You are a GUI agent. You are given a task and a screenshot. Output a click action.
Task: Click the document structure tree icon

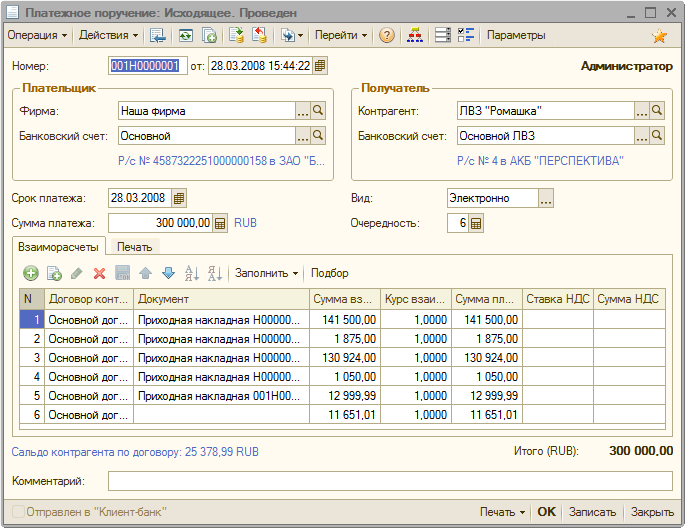tap(415, 35)
